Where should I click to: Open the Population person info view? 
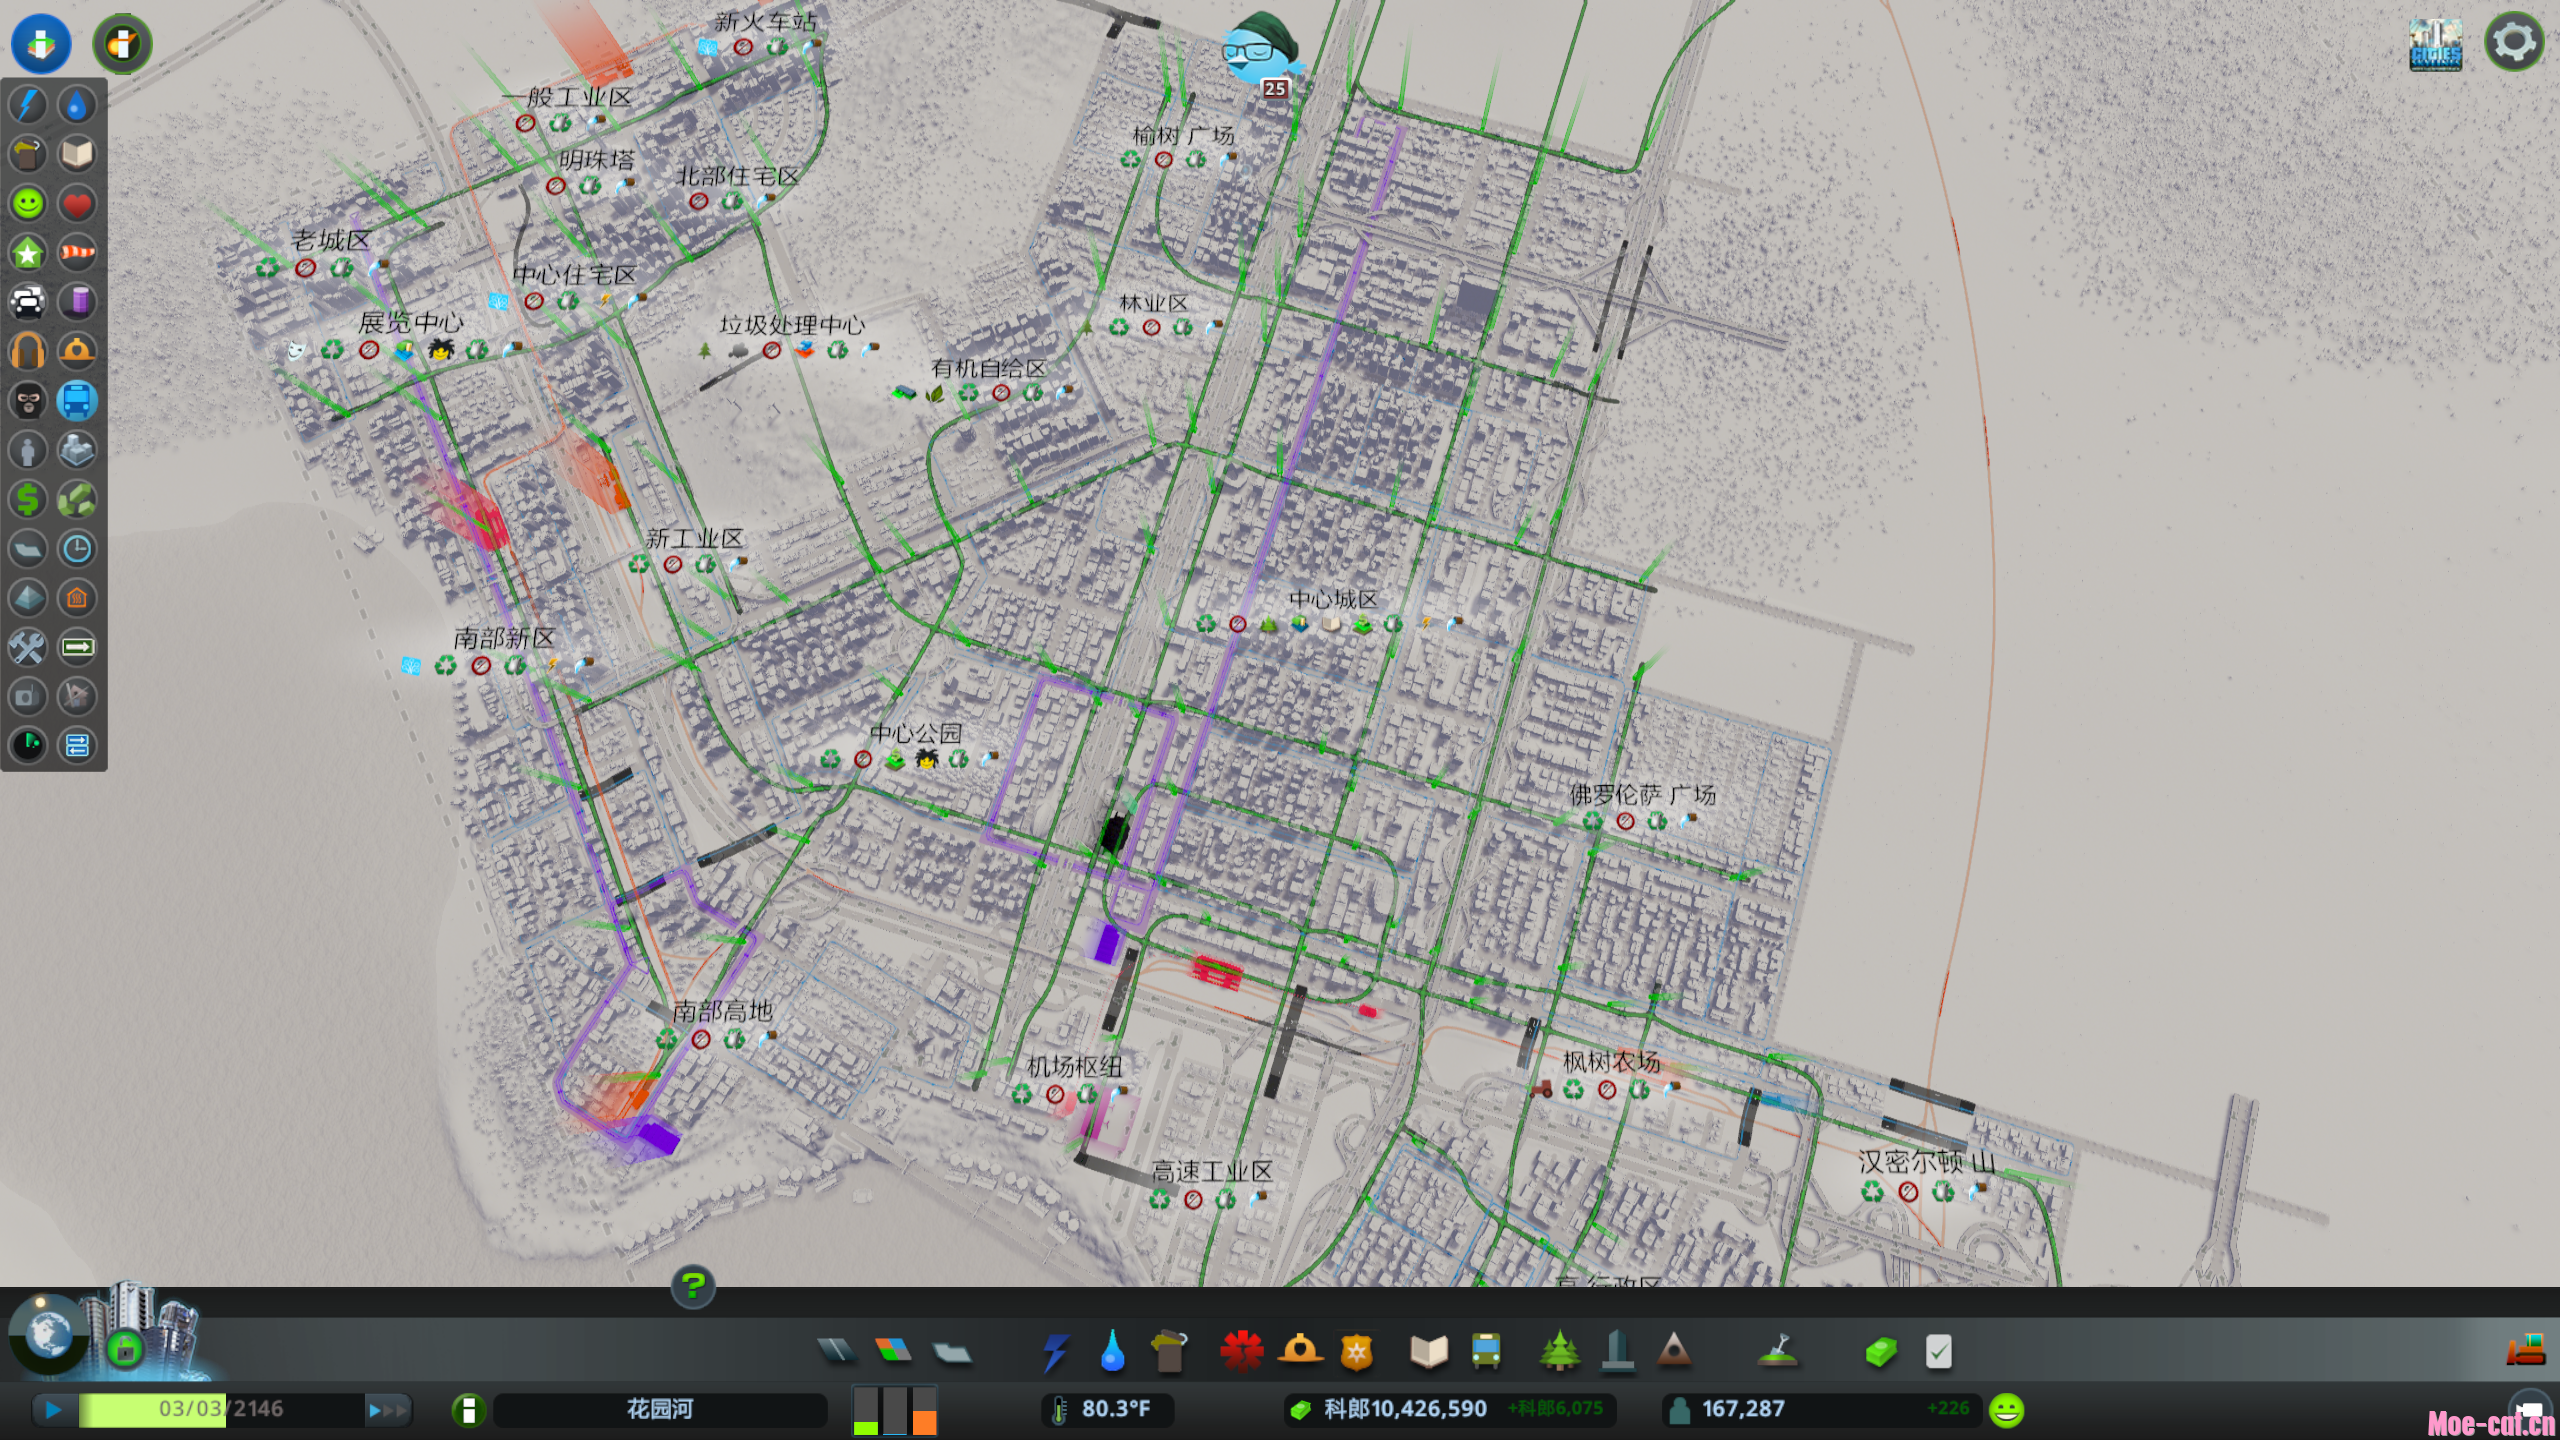click(x=28, y=450)
